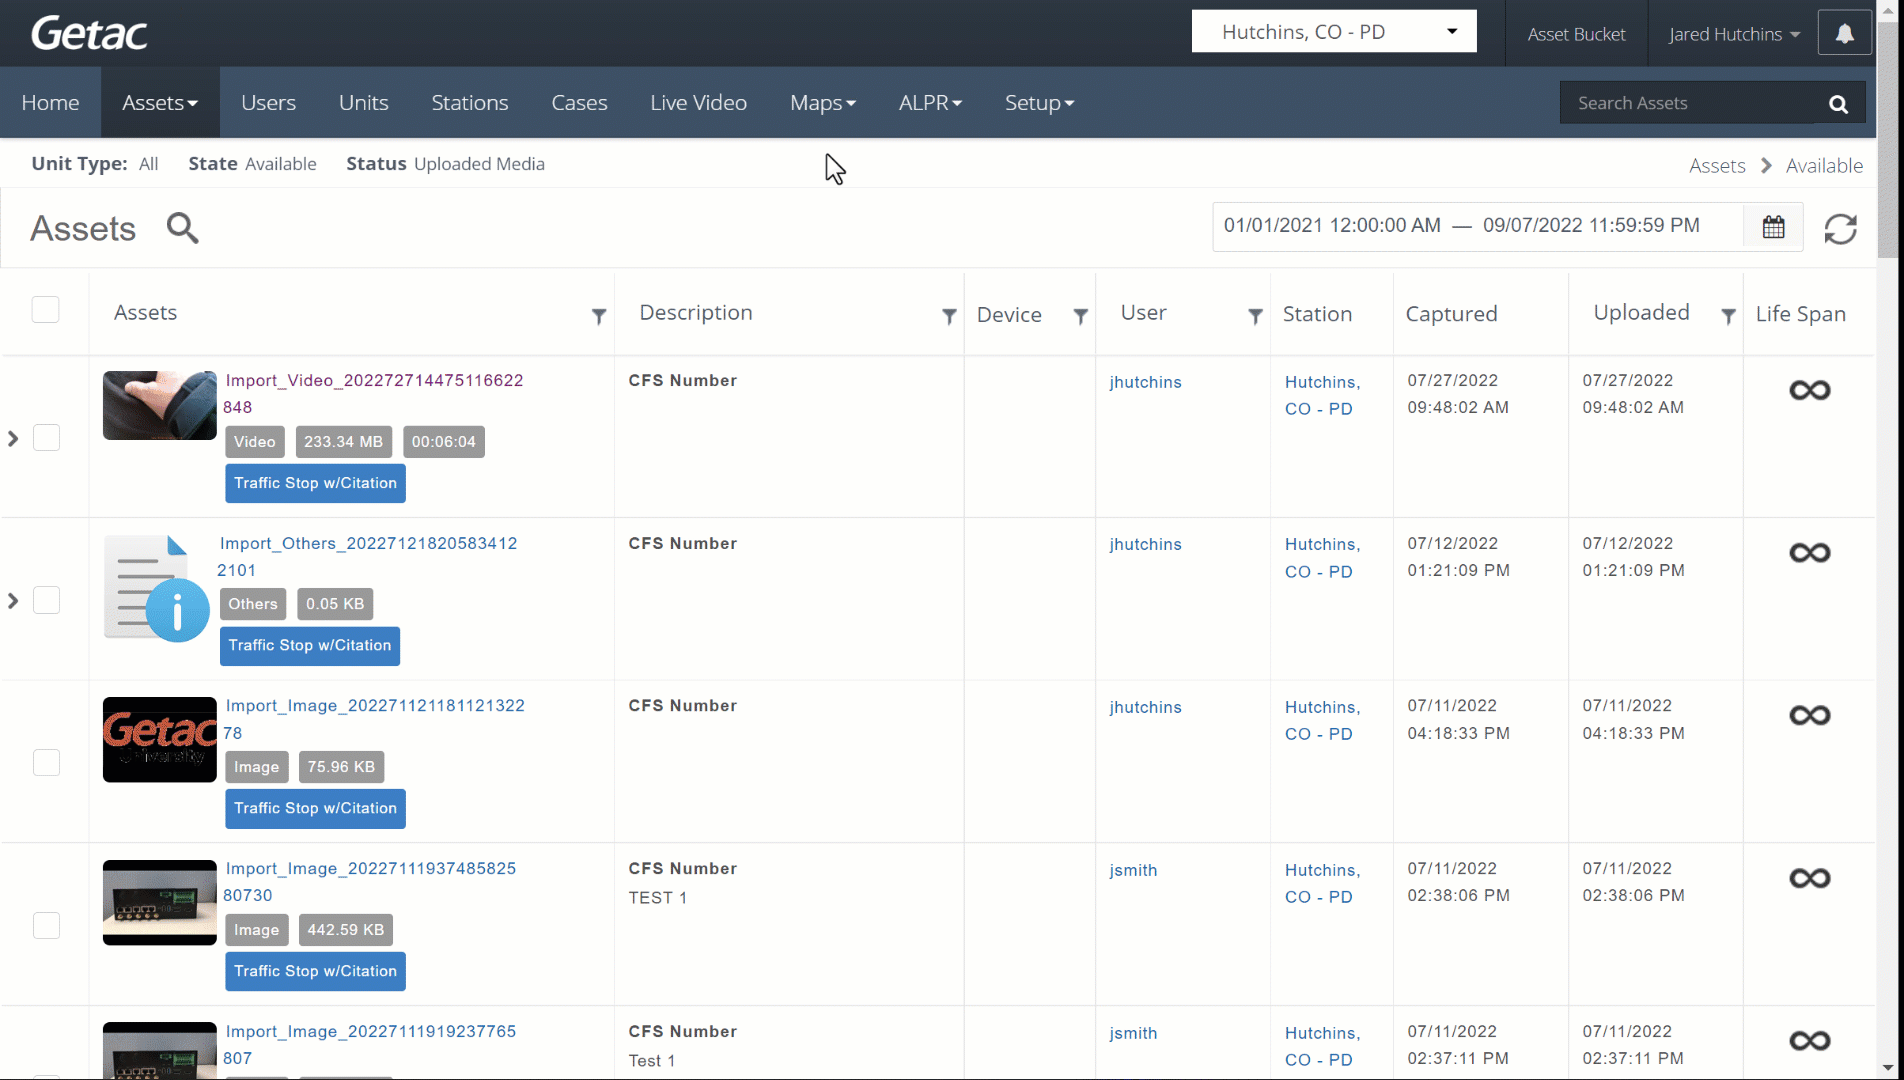This screenshot has height=1080, width=1904.
Task: Click infinity life span for Import_Video row
Action: [x=1809, y=390]
